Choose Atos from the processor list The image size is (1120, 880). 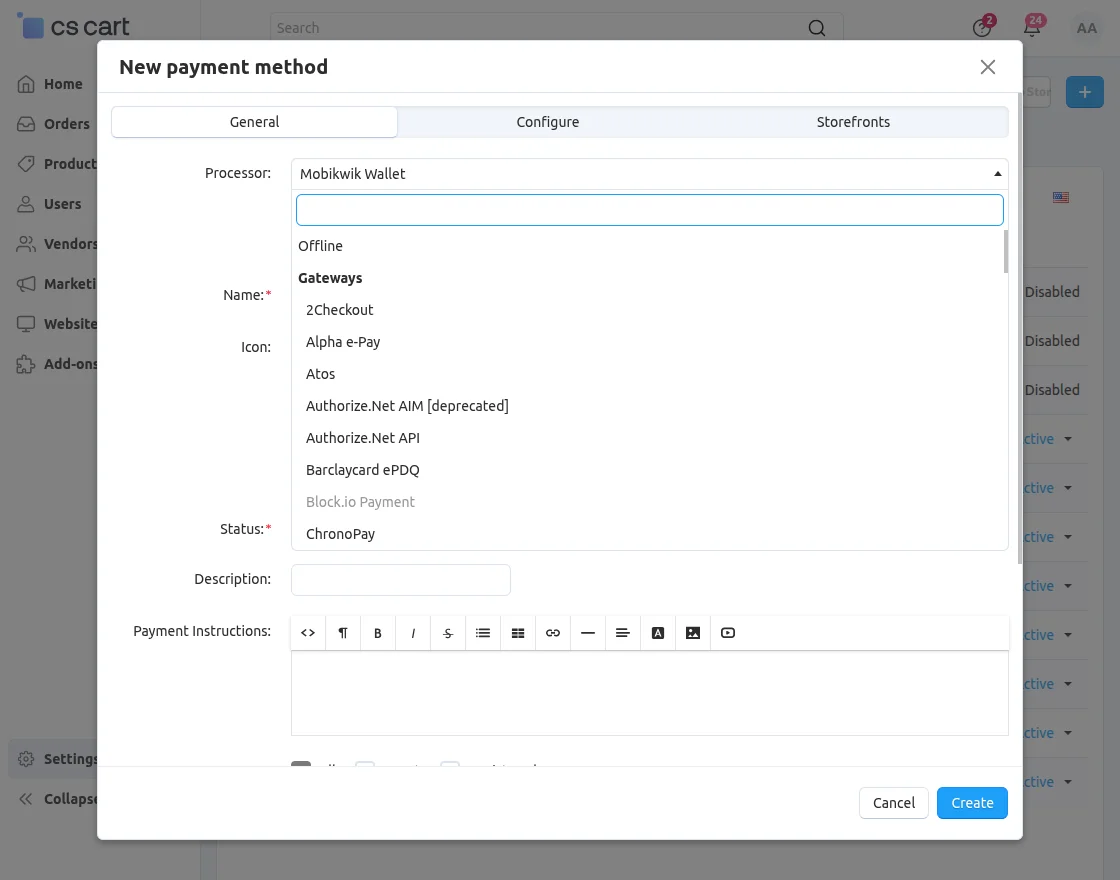tap(649, 374)
